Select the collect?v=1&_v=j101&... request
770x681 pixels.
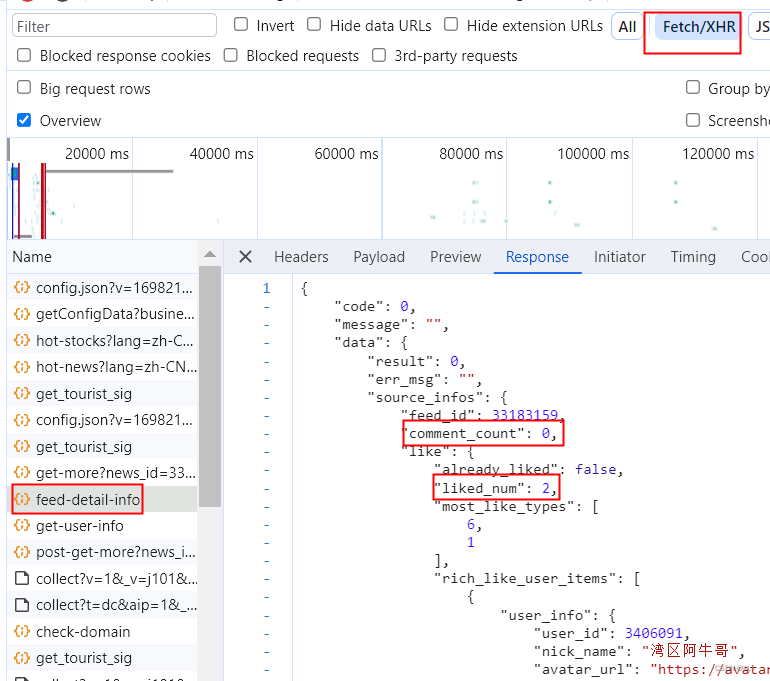[x=103, y=579]
